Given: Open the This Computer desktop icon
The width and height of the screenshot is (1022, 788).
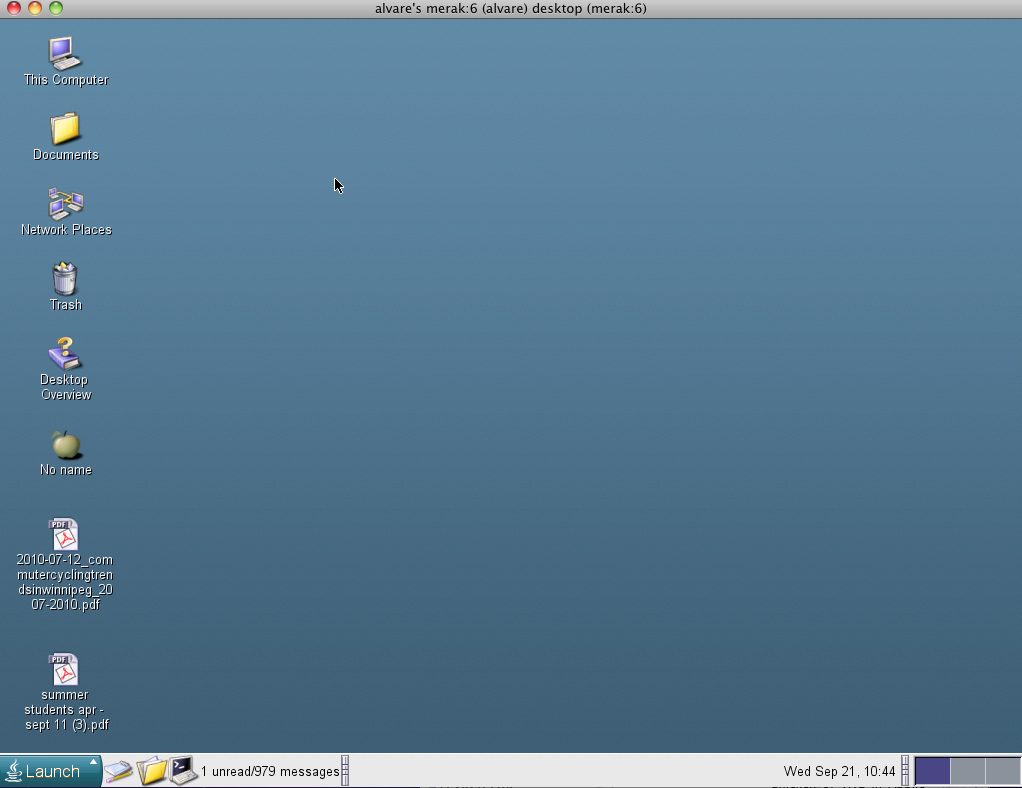Looking at the screenshot, I should [x=65, y=53].
